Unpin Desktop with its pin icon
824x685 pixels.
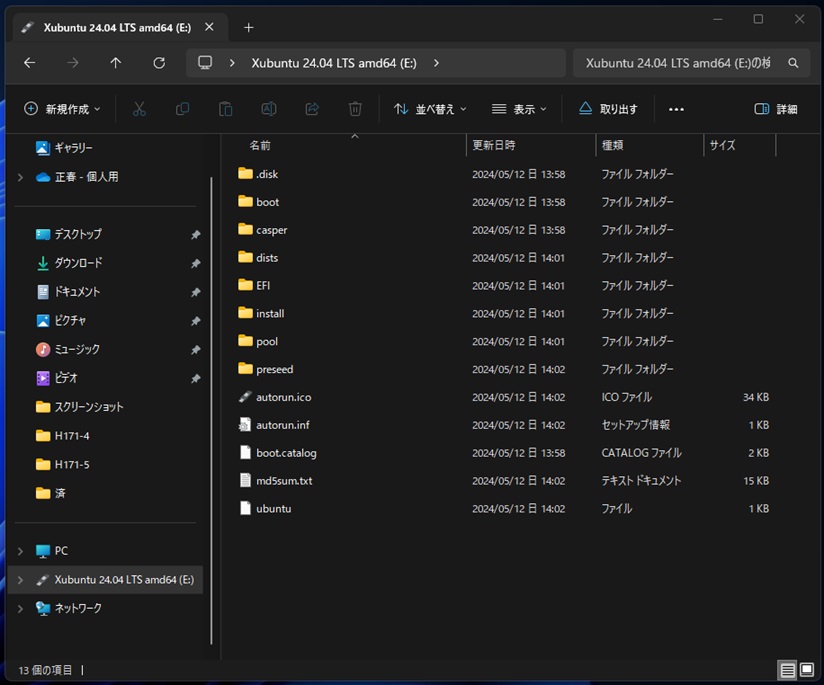click(195, 234)
